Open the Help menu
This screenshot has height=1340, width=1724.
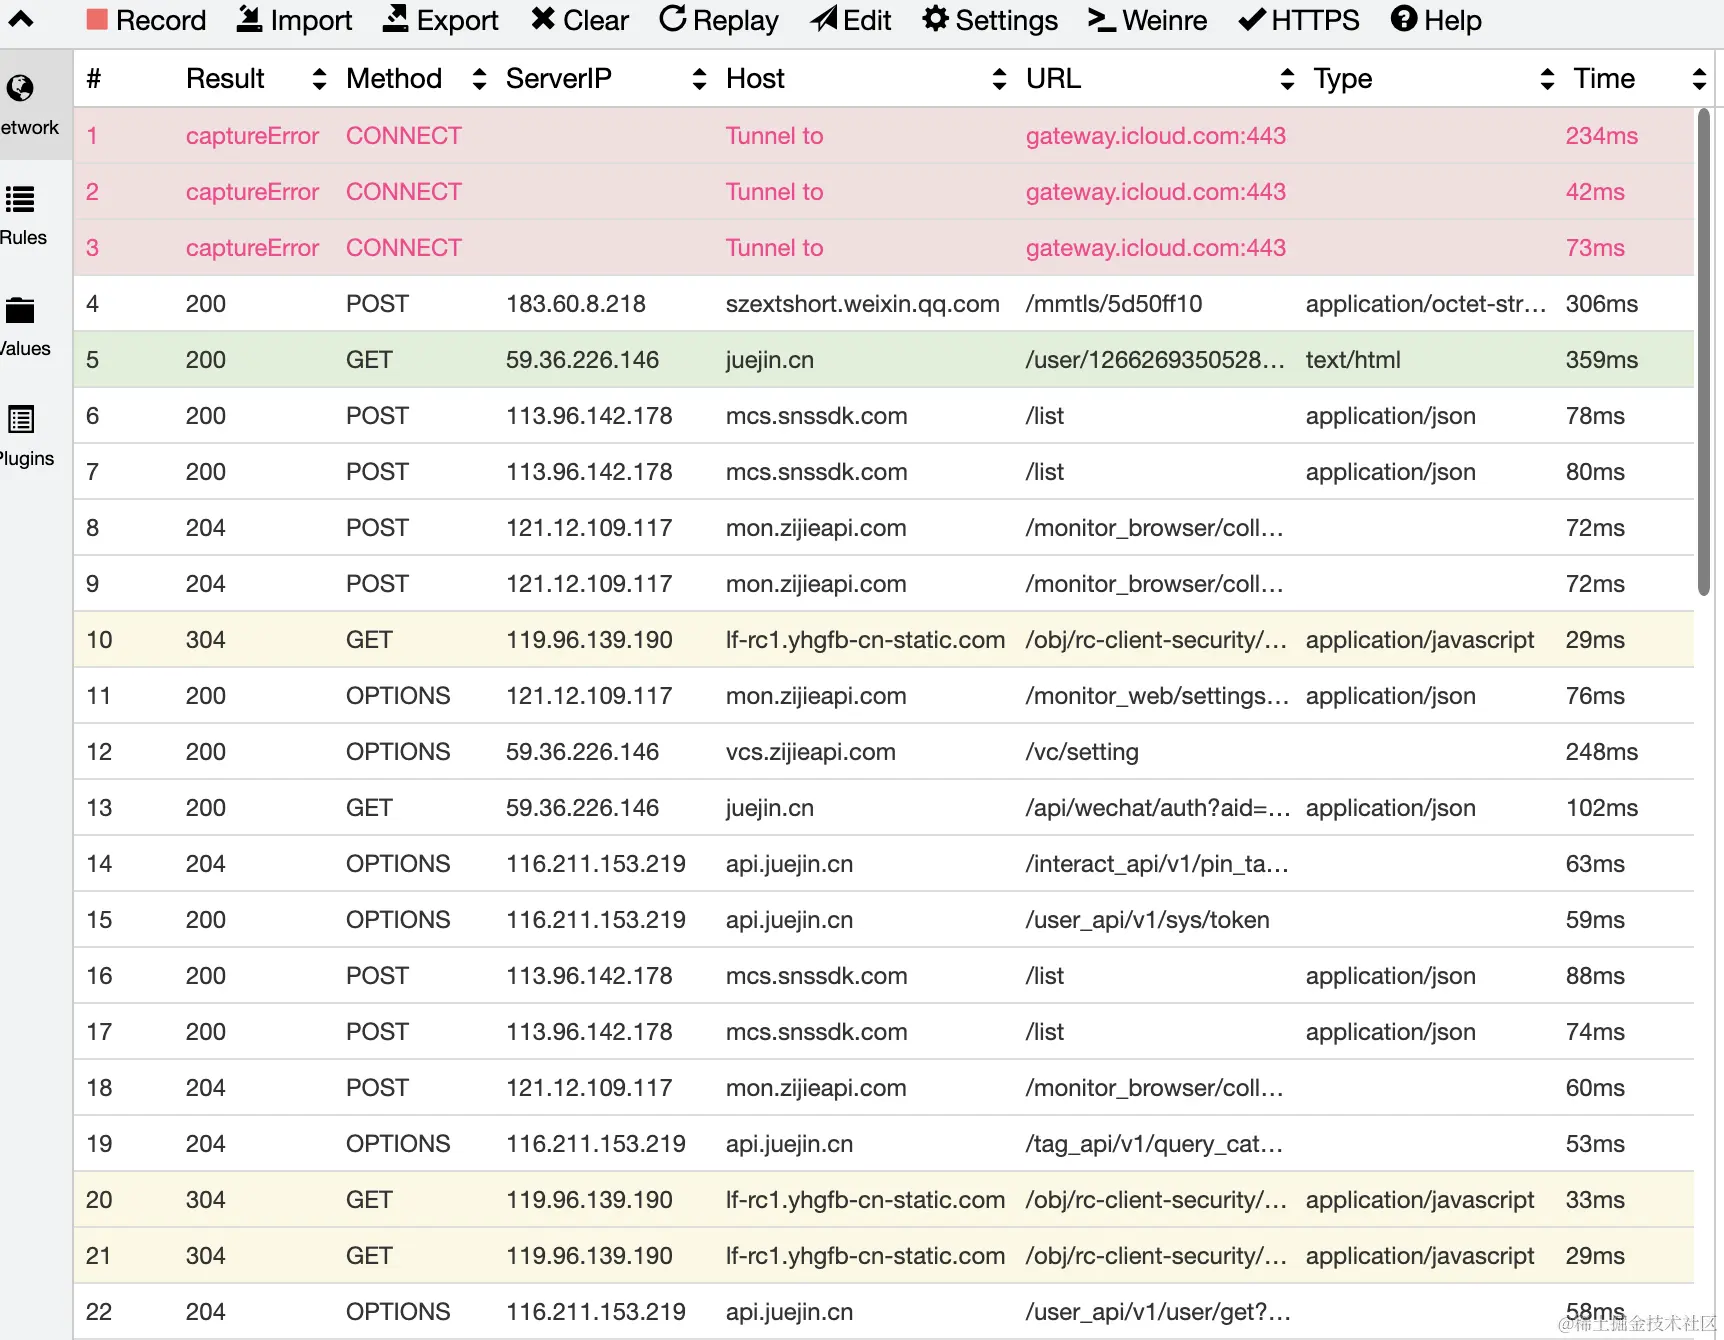pyautogui.click(x=1436, y=20)
